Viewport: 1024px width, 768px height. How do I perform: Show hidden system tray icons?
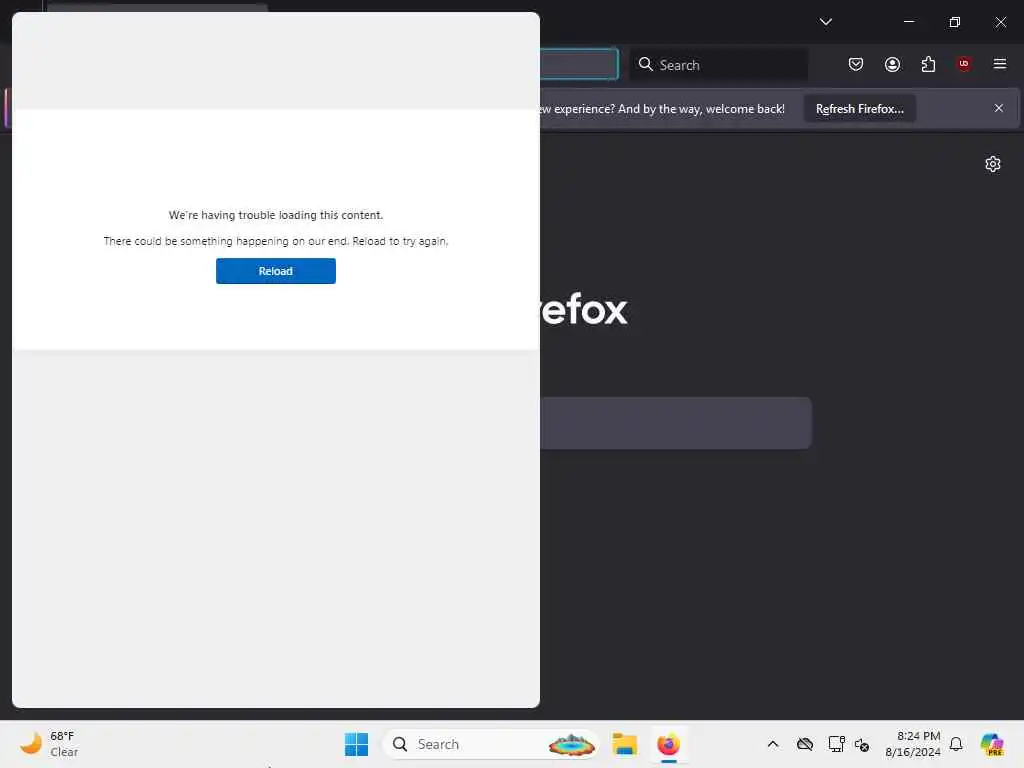pos(773,744)
